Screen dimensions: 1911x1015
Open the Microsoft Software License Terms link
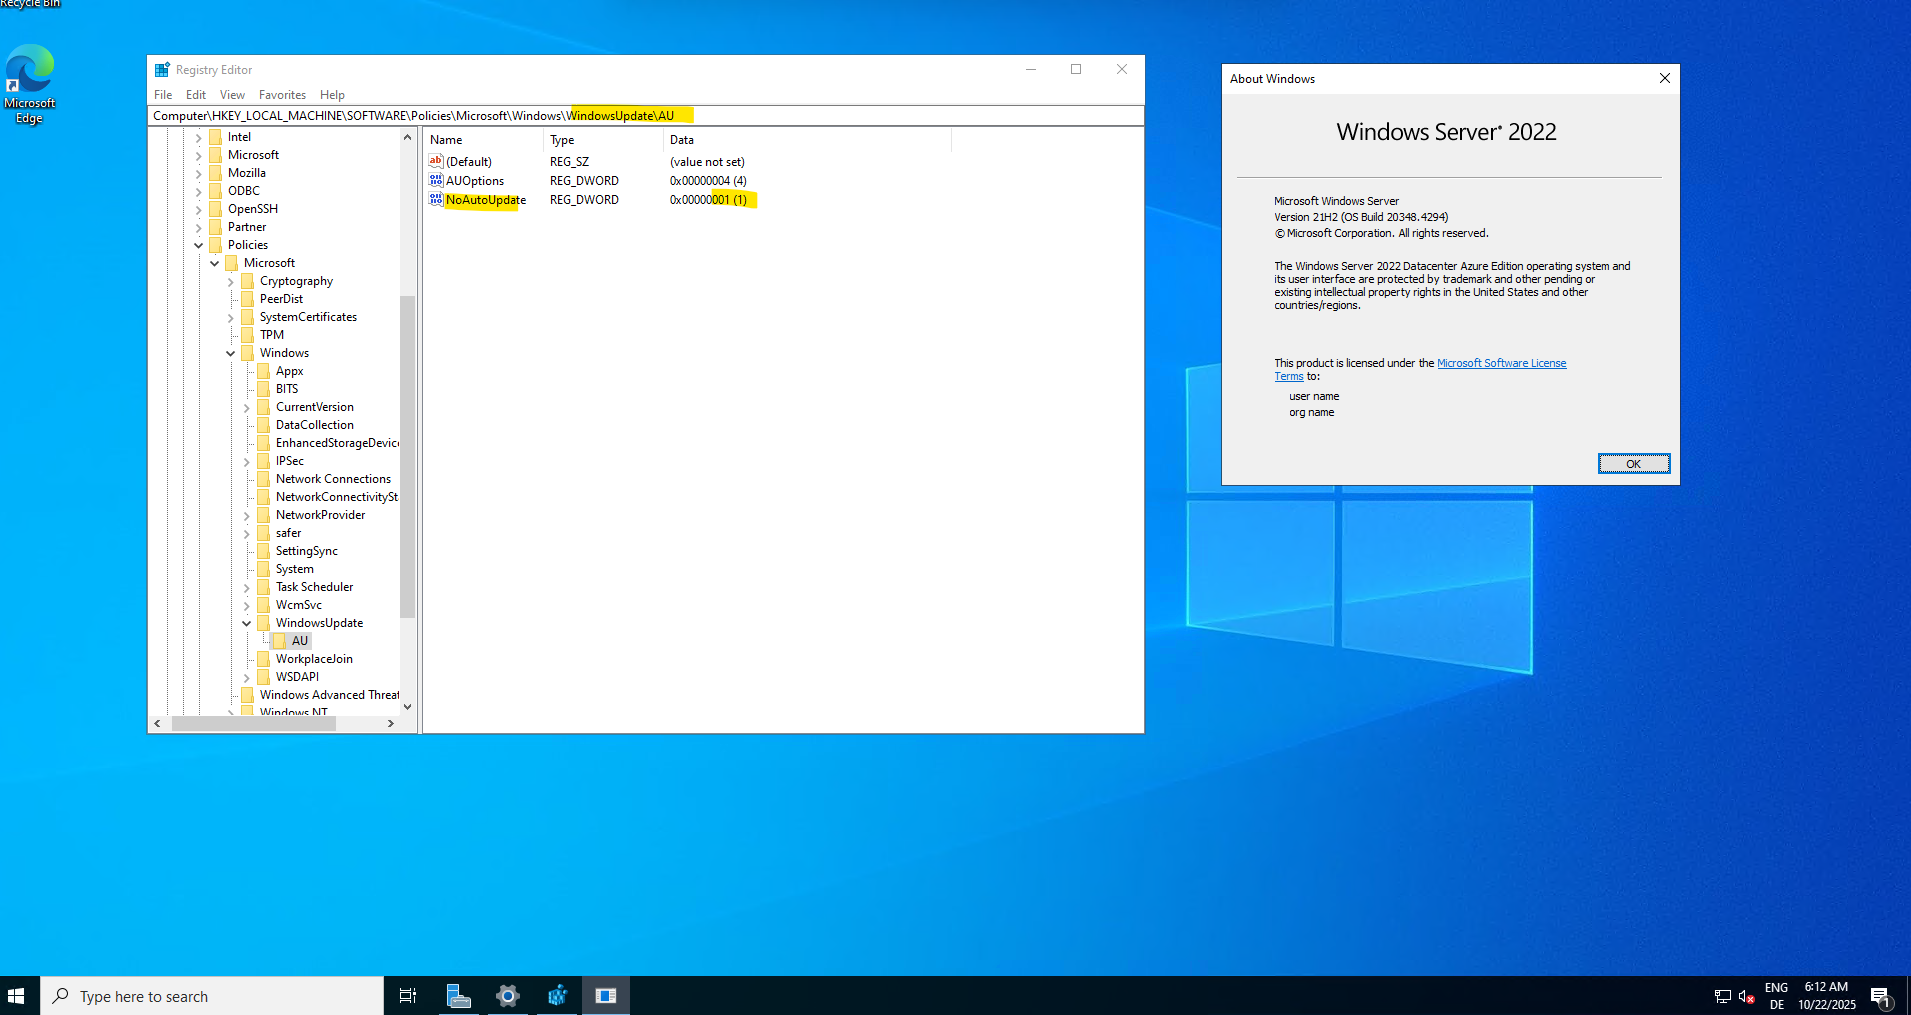1501,363
